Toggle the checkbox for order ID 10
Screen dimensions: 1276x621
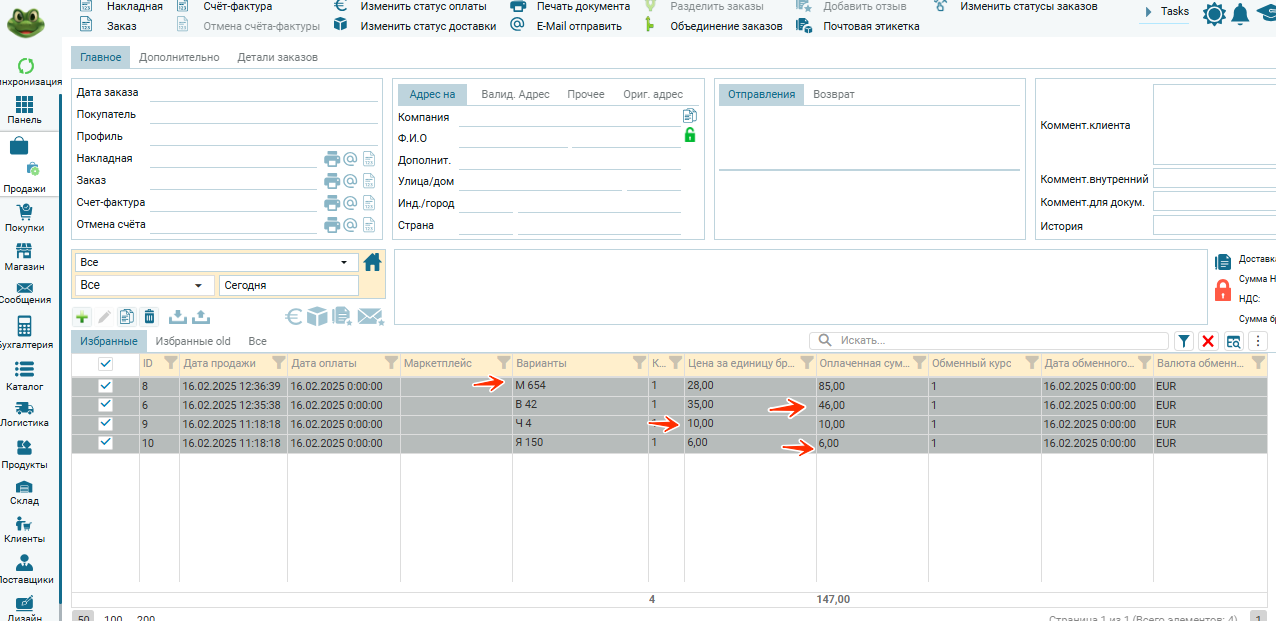[105, 443]
